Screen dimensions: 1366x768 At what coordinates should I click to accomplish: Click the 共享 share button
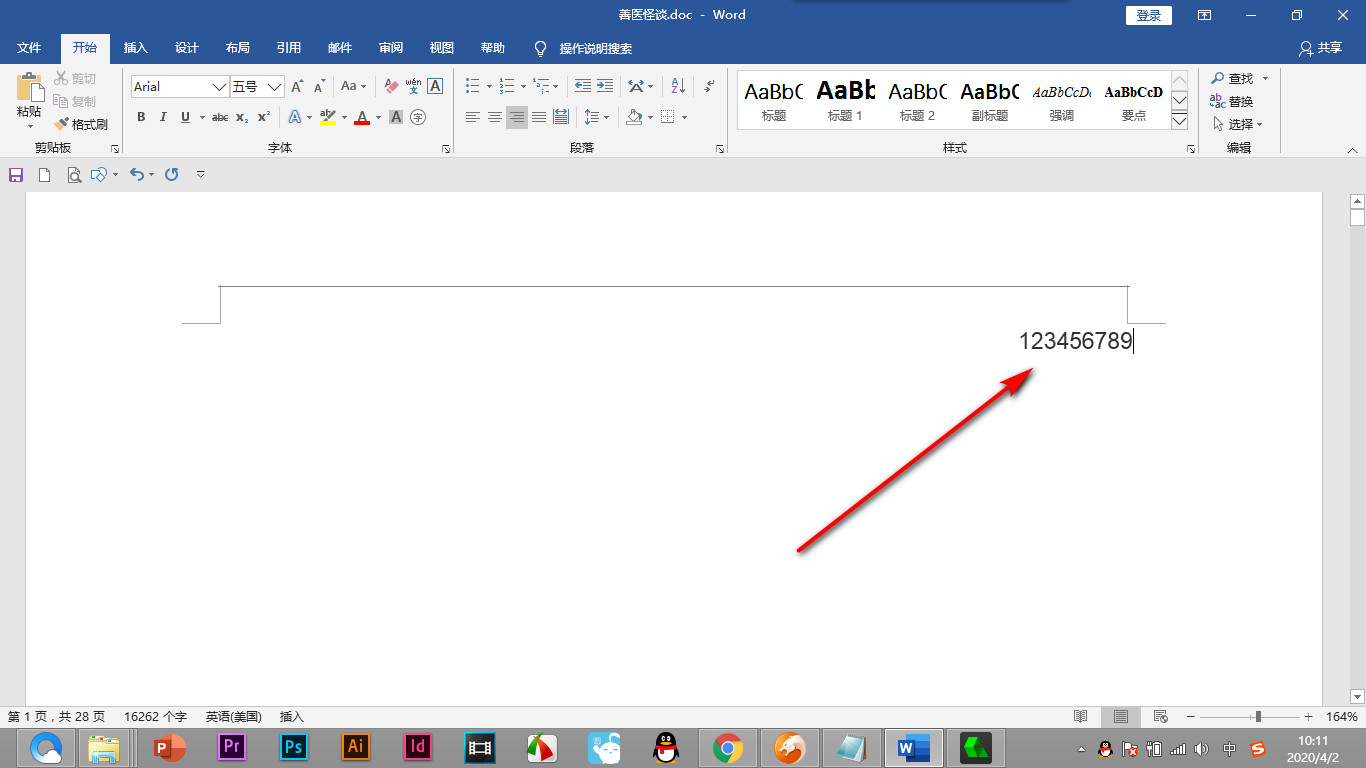1320,48
